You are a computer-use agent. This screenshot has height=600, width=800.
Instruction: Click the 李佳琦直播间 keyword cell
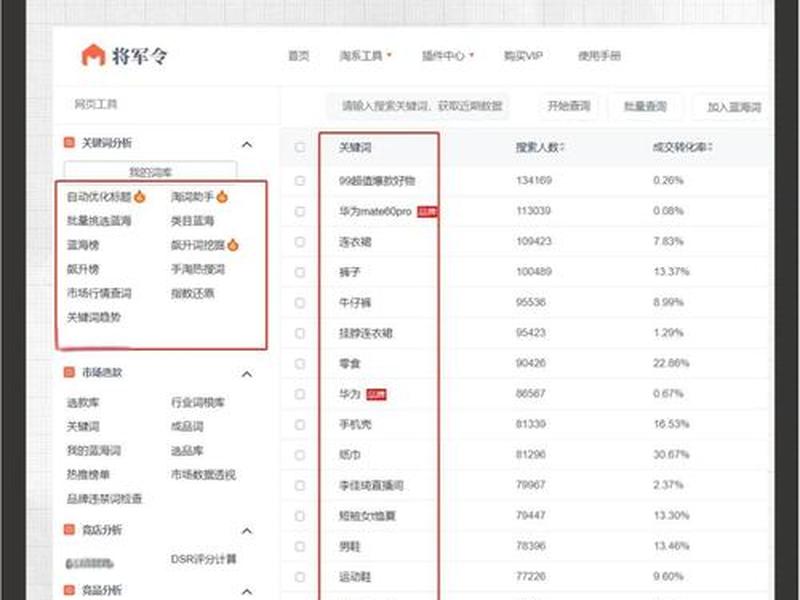(371, 485)
